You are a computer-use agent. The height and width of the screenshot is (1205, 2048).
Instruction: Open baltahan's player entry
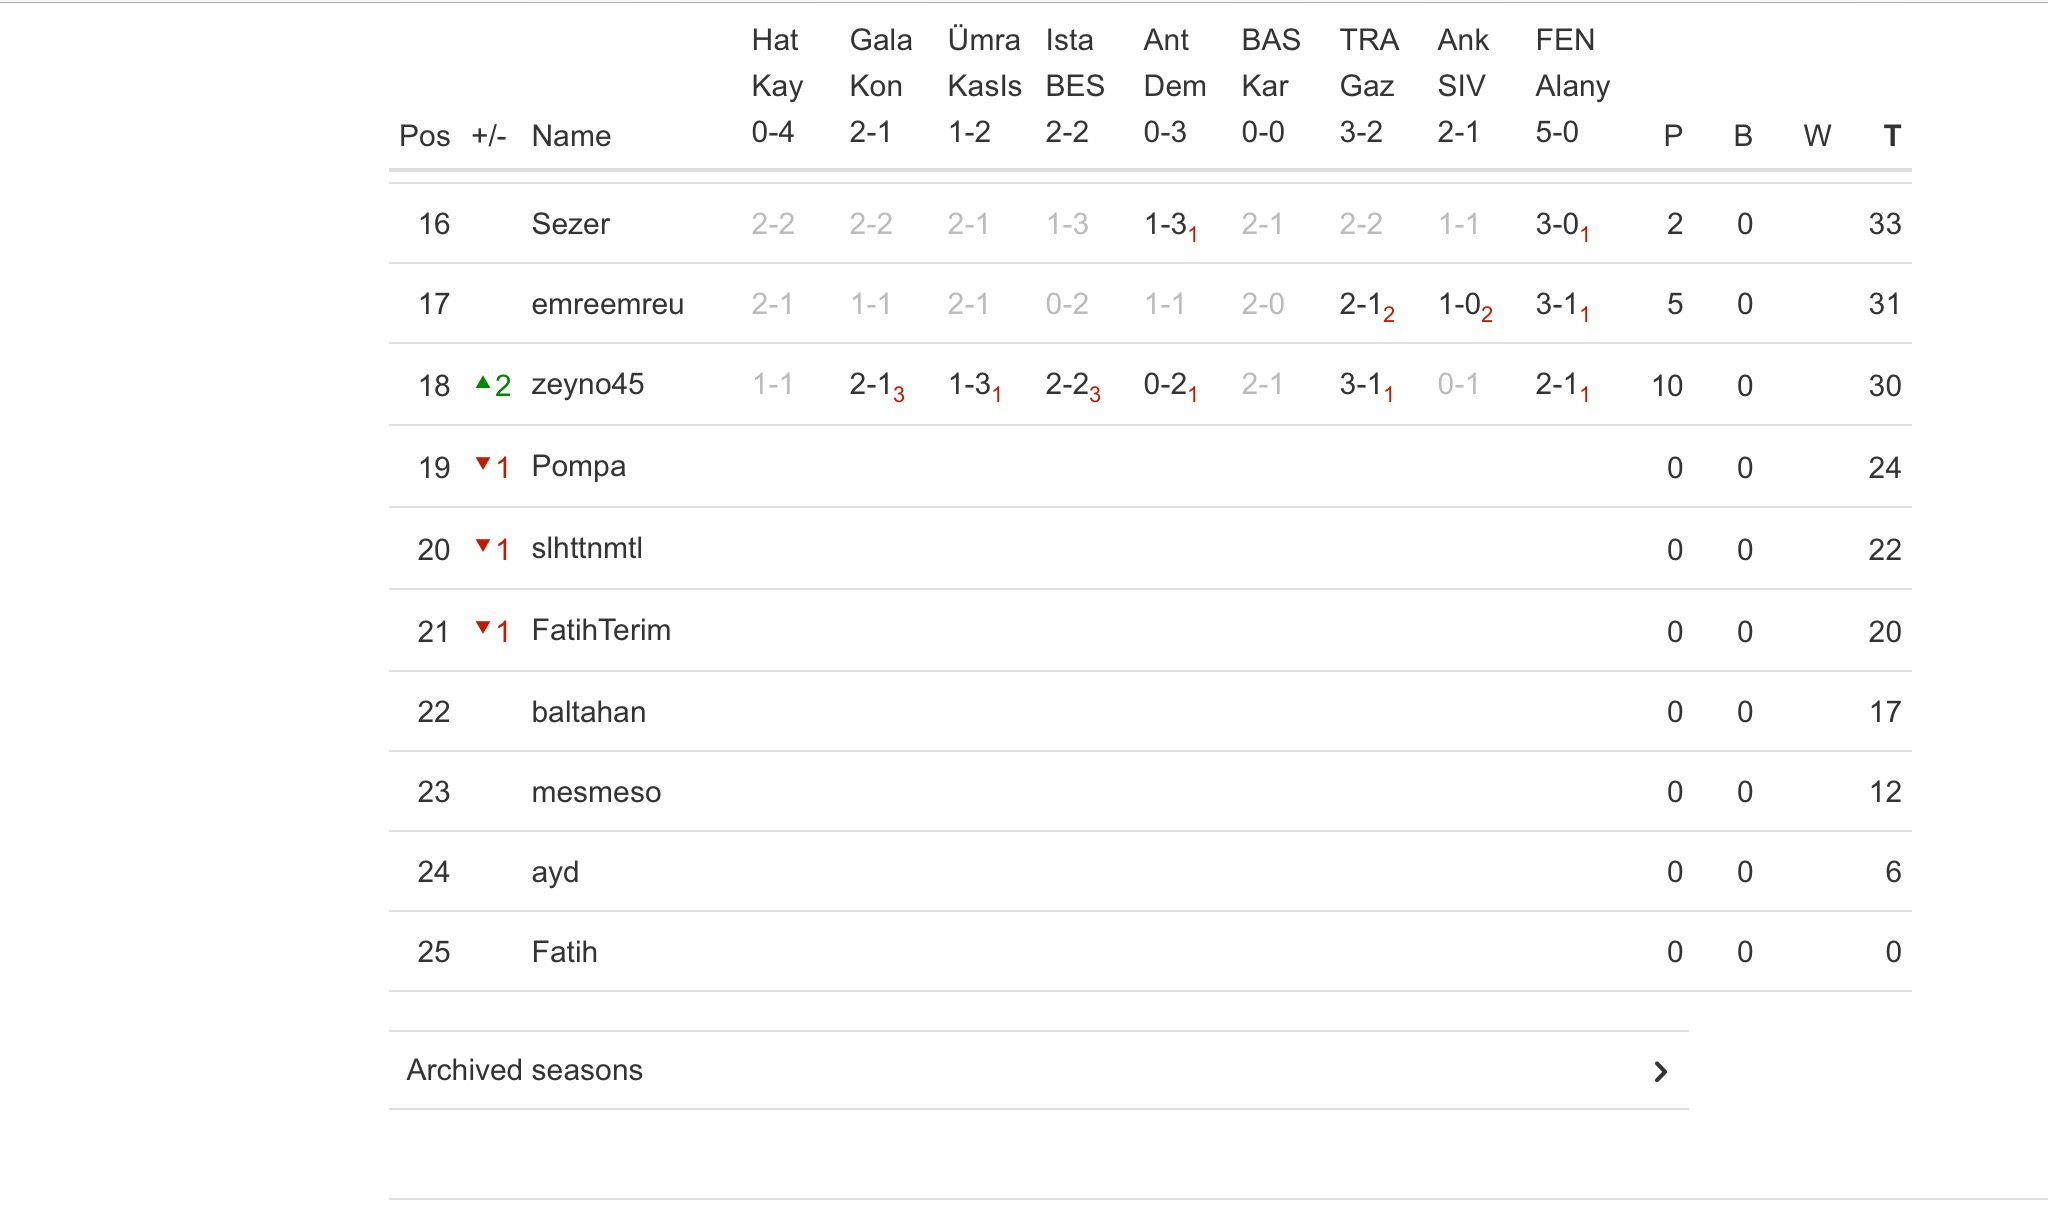pyautogui.click(x=588, y=711)
